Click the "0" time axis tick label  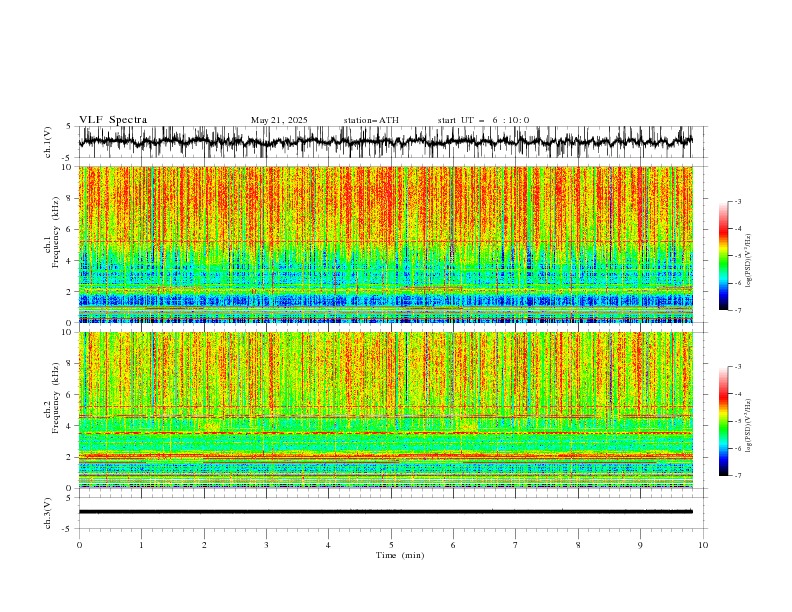coord(79,545)
